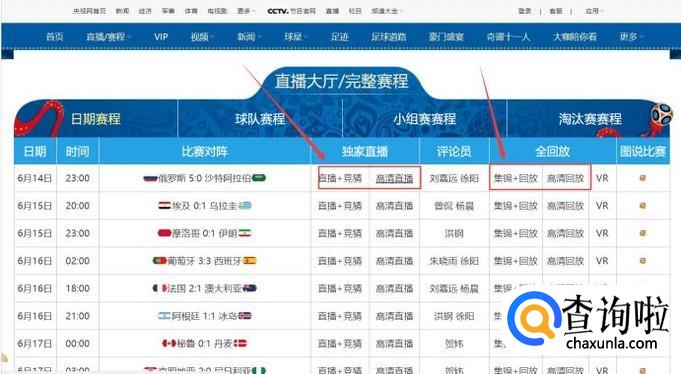Open VR link for Portugal vs Spain
The height and width of the screenshot is (374, 681).
pos(602,261)
